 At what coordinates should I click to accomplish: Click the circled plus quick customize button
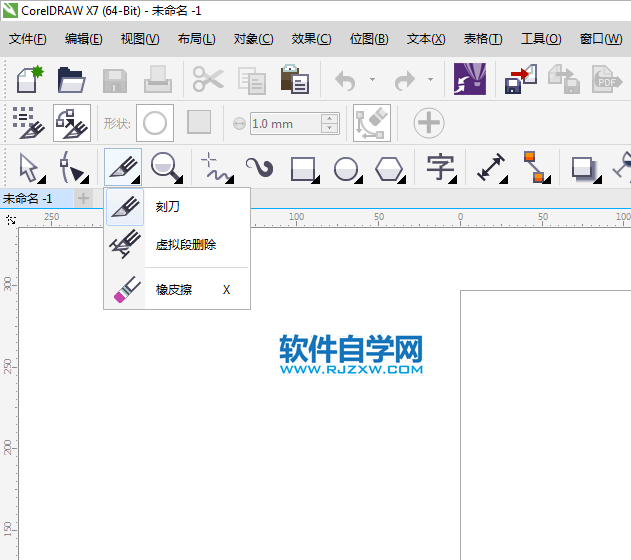click(x=429, y=123)
